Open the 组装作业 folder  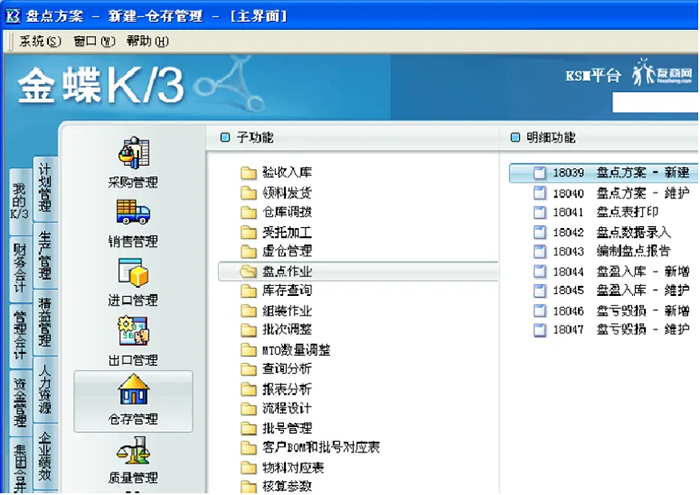coord(276,311)
